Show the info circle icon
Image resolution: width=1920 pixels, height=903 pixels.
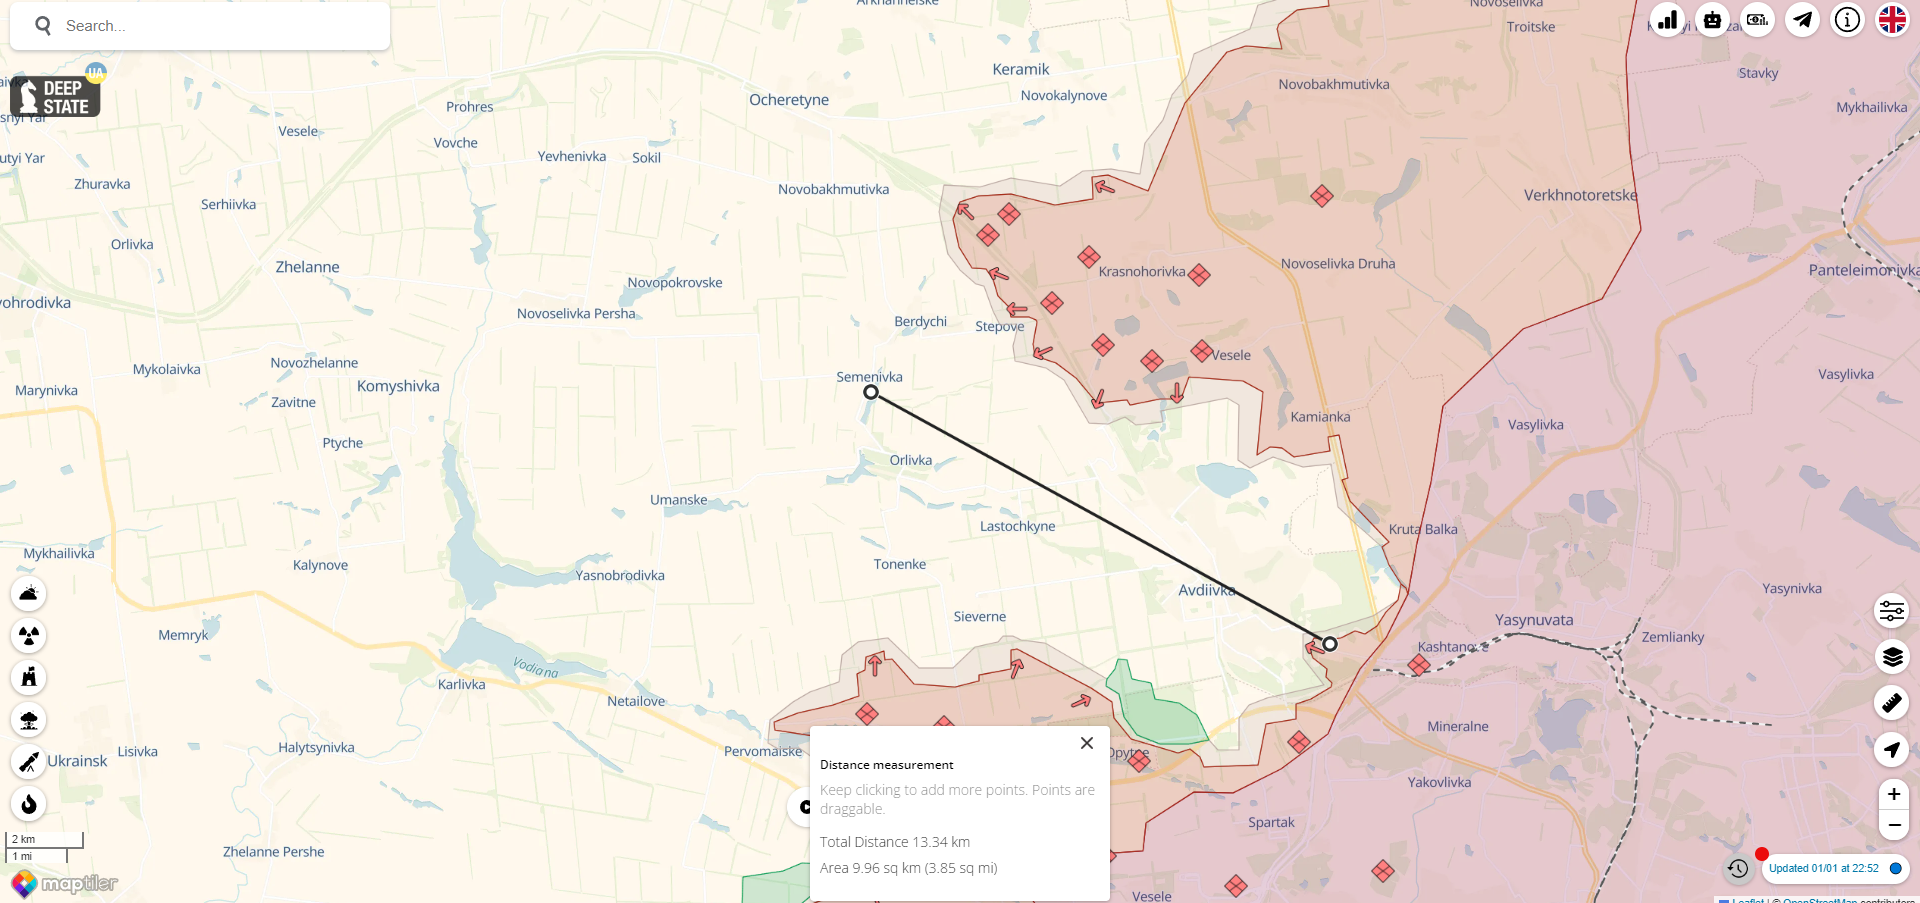click(1847, 20)
